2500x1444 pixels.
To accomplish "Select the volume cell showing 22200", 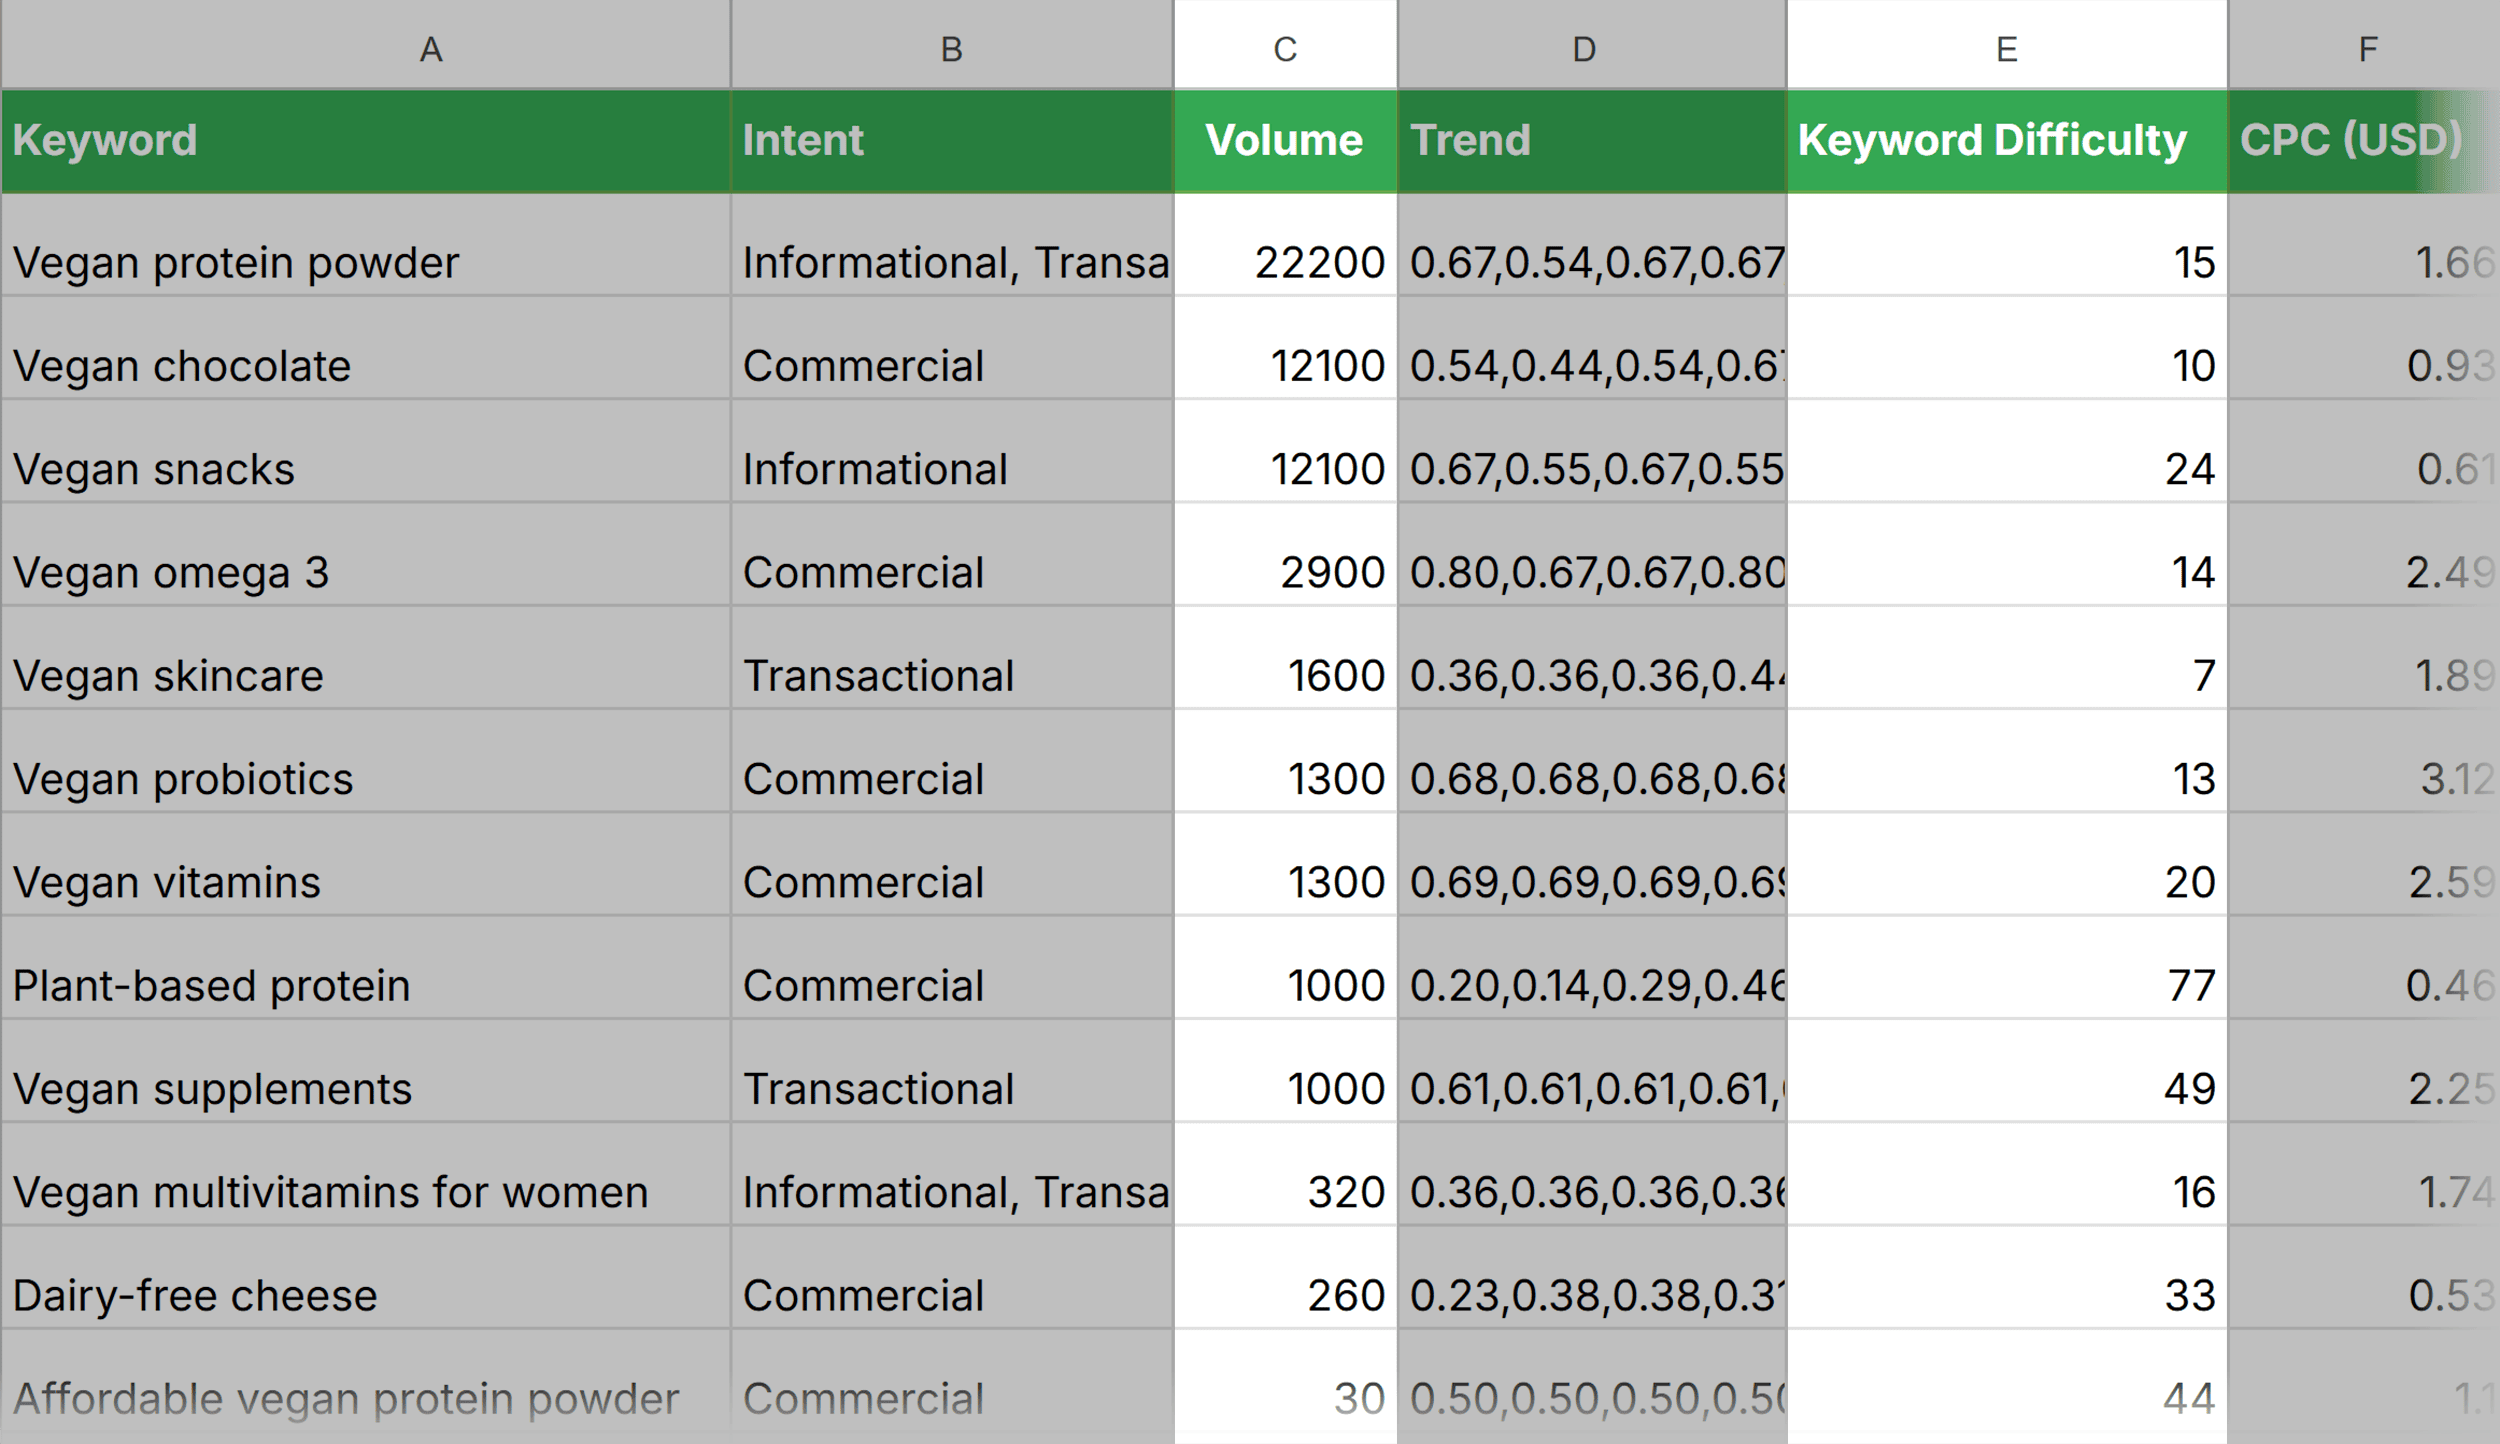I will (x=1285, y=244).
